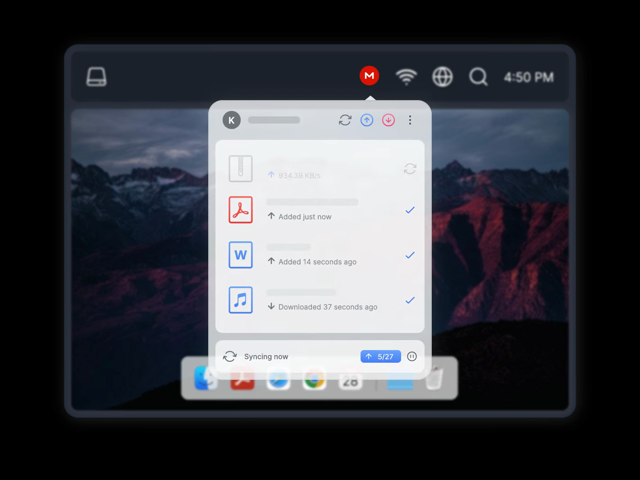Click 'Added 14 seconds ago' text
This screenshot has width=640, height=480.
click(317, 262)
